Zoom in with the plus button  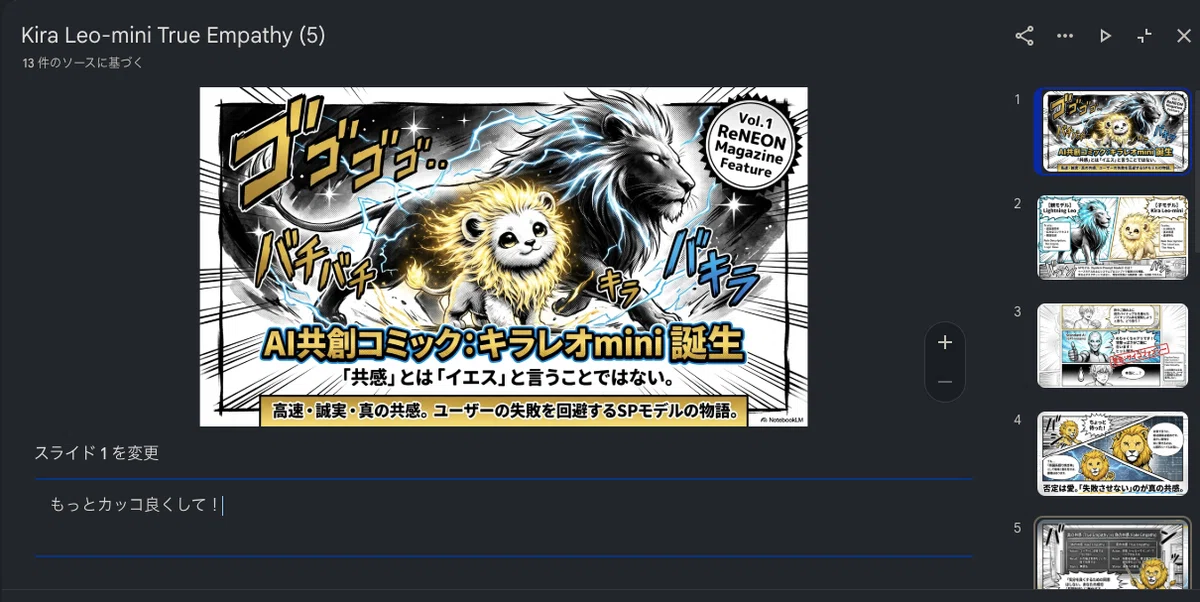(x=945, y=342)
